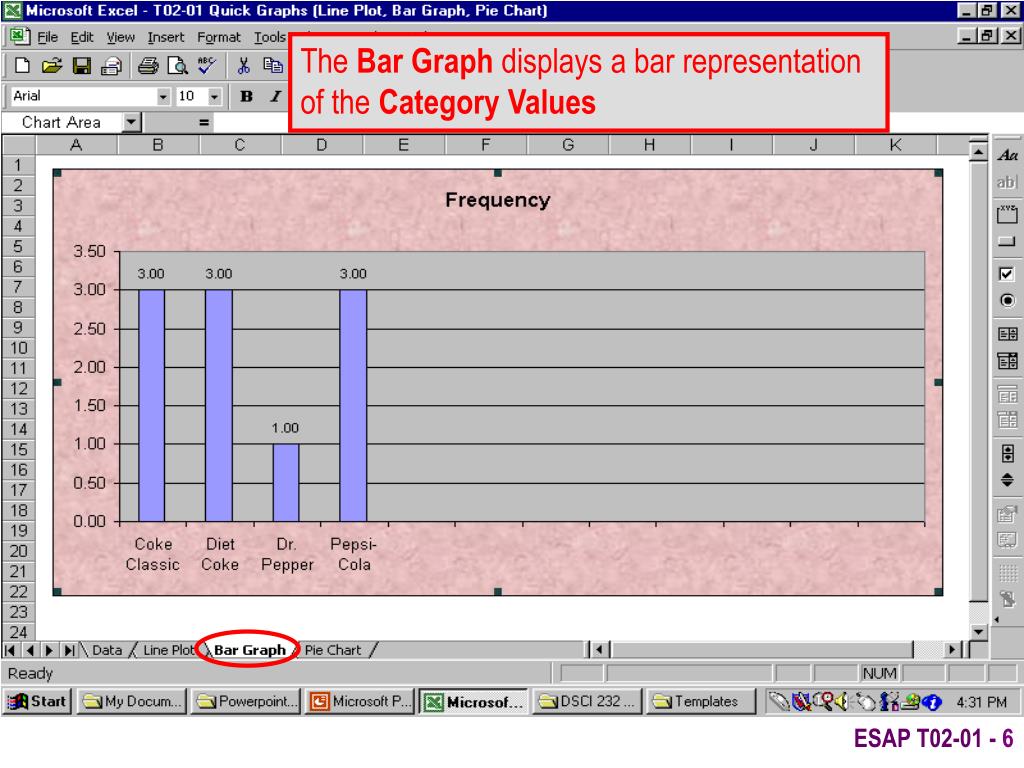Click the E-mail envelope toolbar icon

point(112,65)
